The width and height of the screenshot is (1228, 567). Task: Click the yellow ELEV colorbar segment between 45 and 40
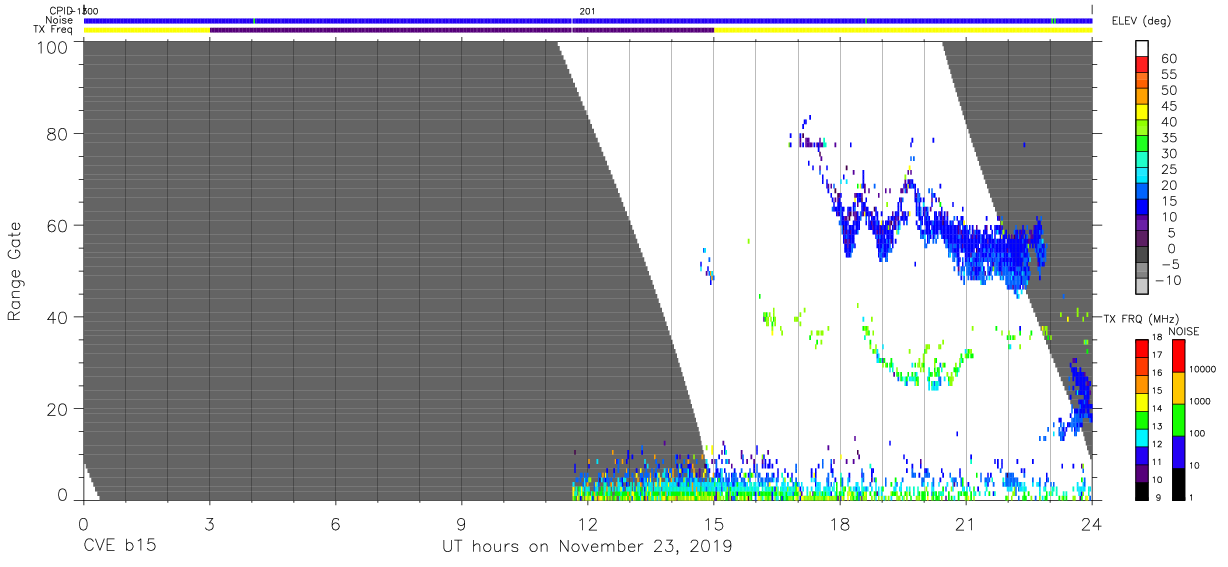coord(1143,114)
